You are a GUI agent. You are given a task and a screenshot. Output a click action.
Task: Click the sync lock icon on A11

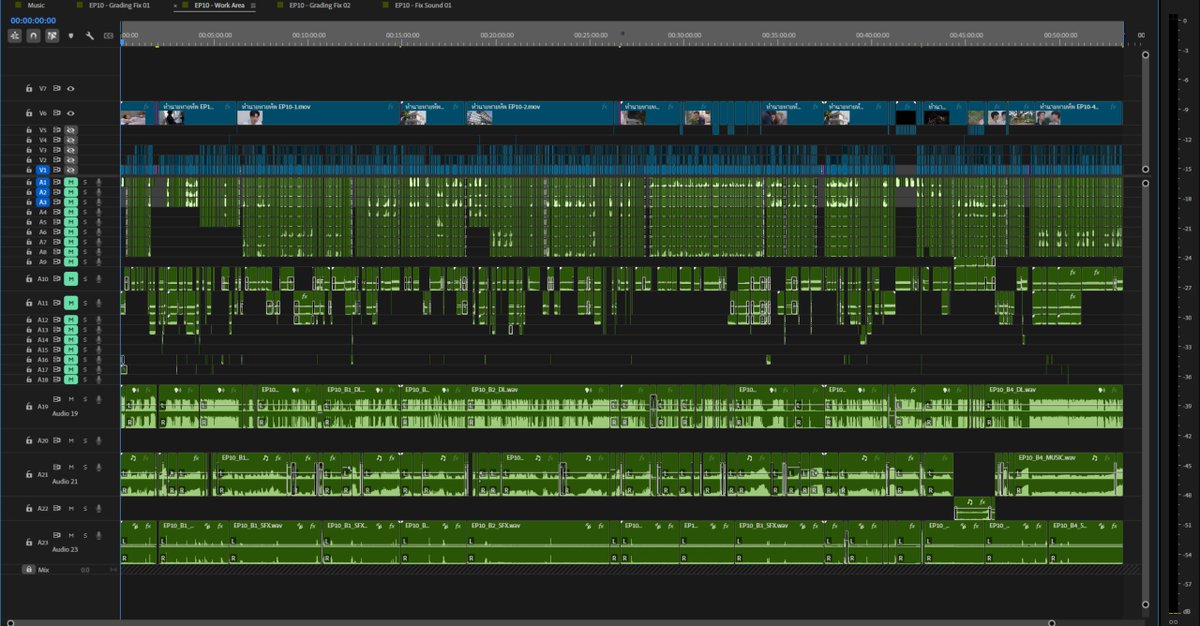(58, 302)
